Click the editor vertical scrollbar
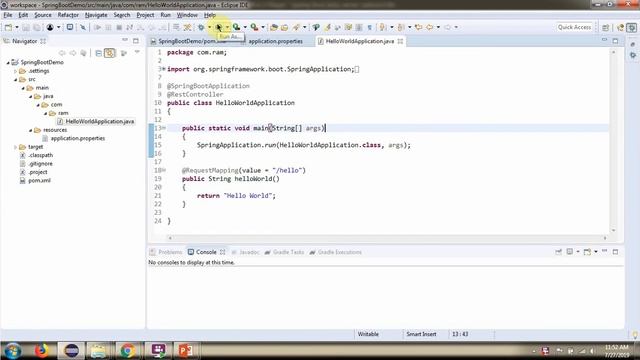This screenshot has width=640, height=360. pyautogui.click(x=613, y=141)
